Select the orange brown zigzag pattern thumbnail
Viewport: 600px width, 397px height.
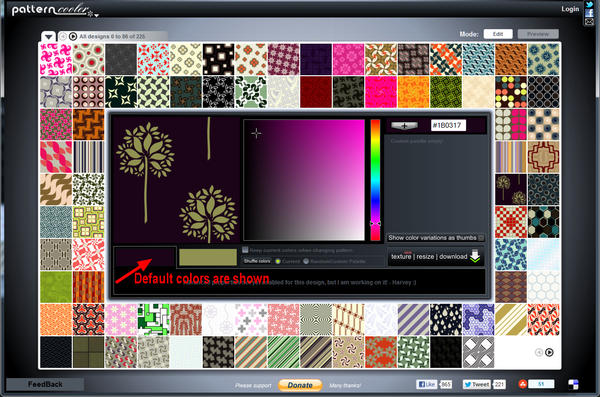point(88,124)
